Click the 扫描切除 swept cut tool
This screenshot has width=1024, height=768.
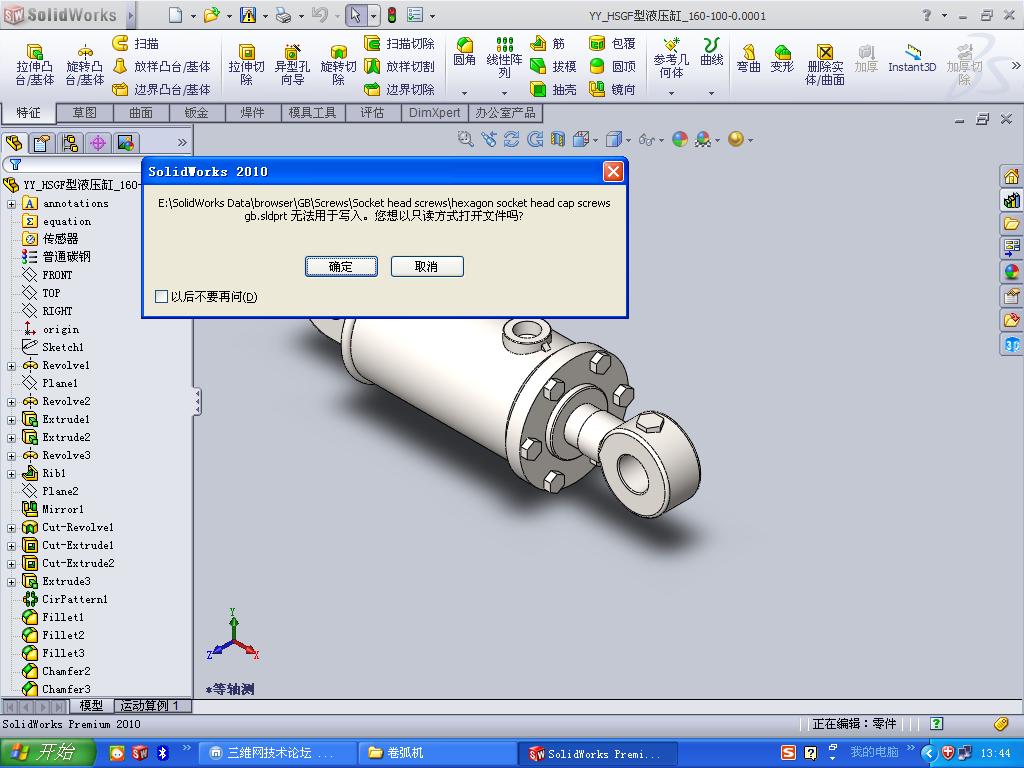coord(399,43)
